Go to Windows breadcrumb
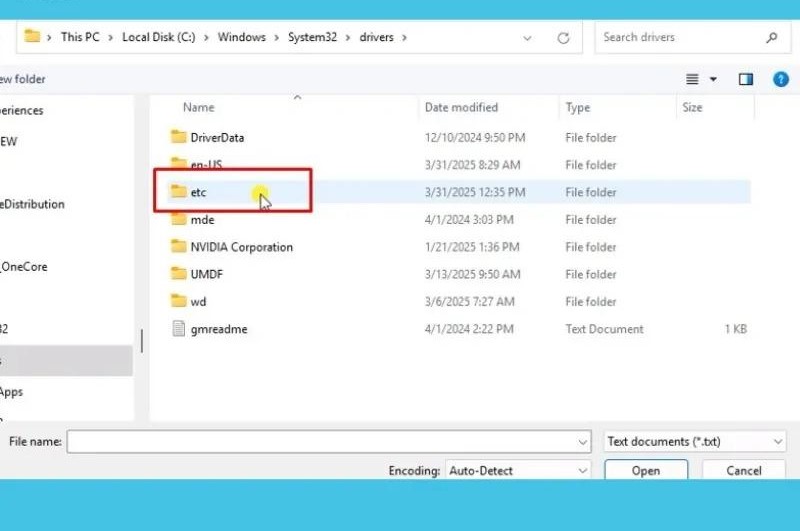This screenshot has height=531, width=800. click(241, 37)
